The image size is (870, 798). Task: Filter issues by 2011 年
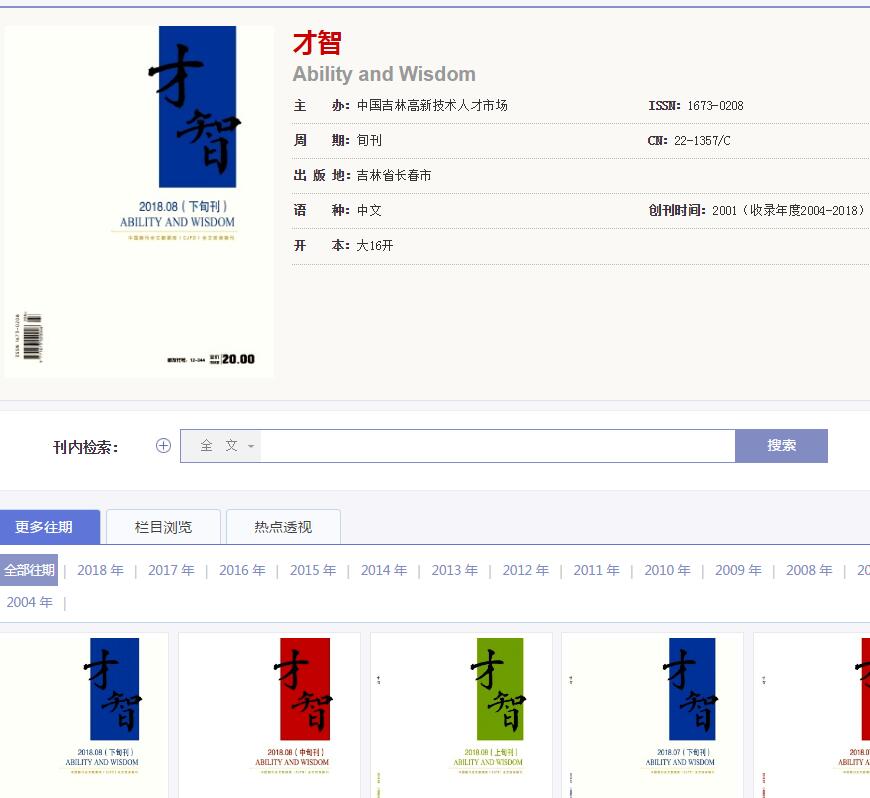click(x=596, y=570)
